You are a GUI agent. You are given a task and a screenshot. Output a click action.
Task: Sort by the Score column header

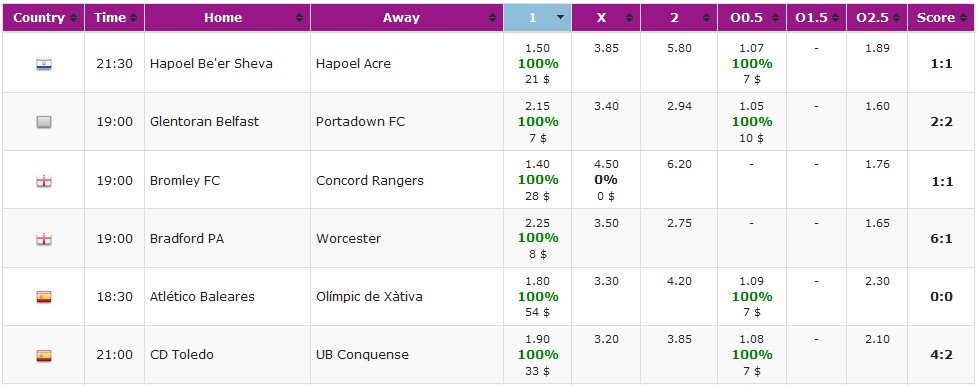pyautogui.click(x=941, y=17)
